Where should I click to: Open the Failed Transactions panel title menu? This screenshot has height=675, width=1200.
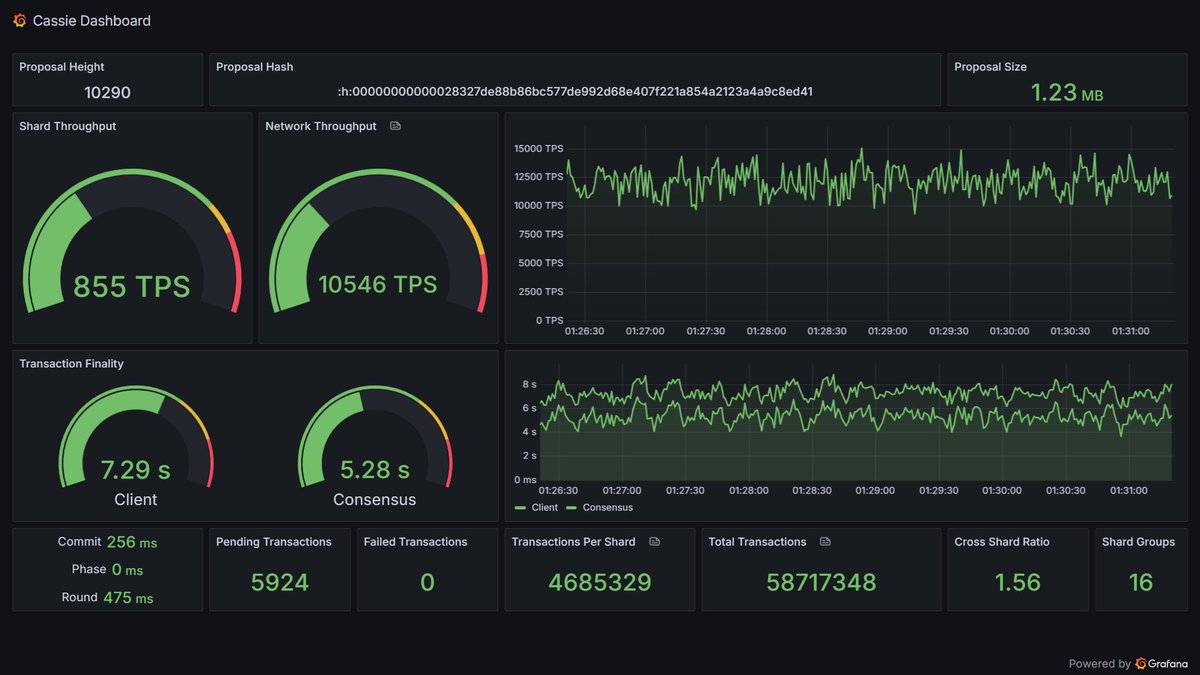click(415, 542)
